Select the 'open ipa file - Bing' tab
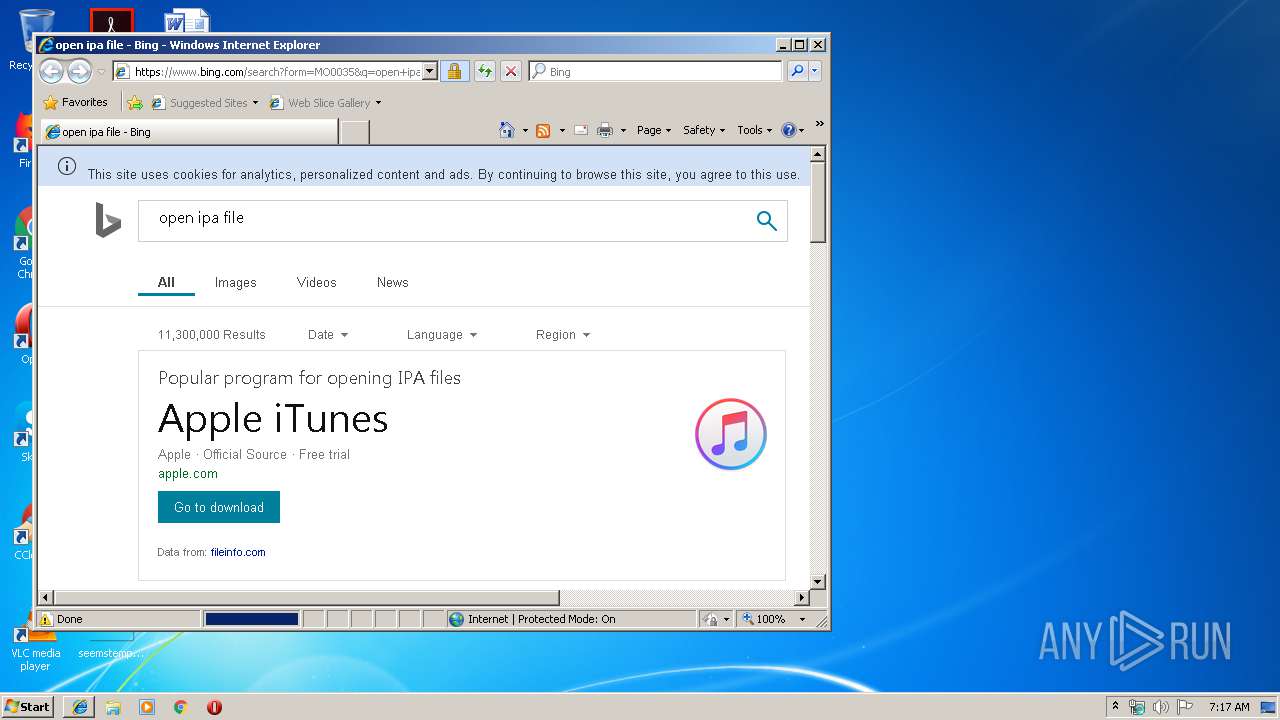The width and height of the screenshot is (1280, 720). 189,131
